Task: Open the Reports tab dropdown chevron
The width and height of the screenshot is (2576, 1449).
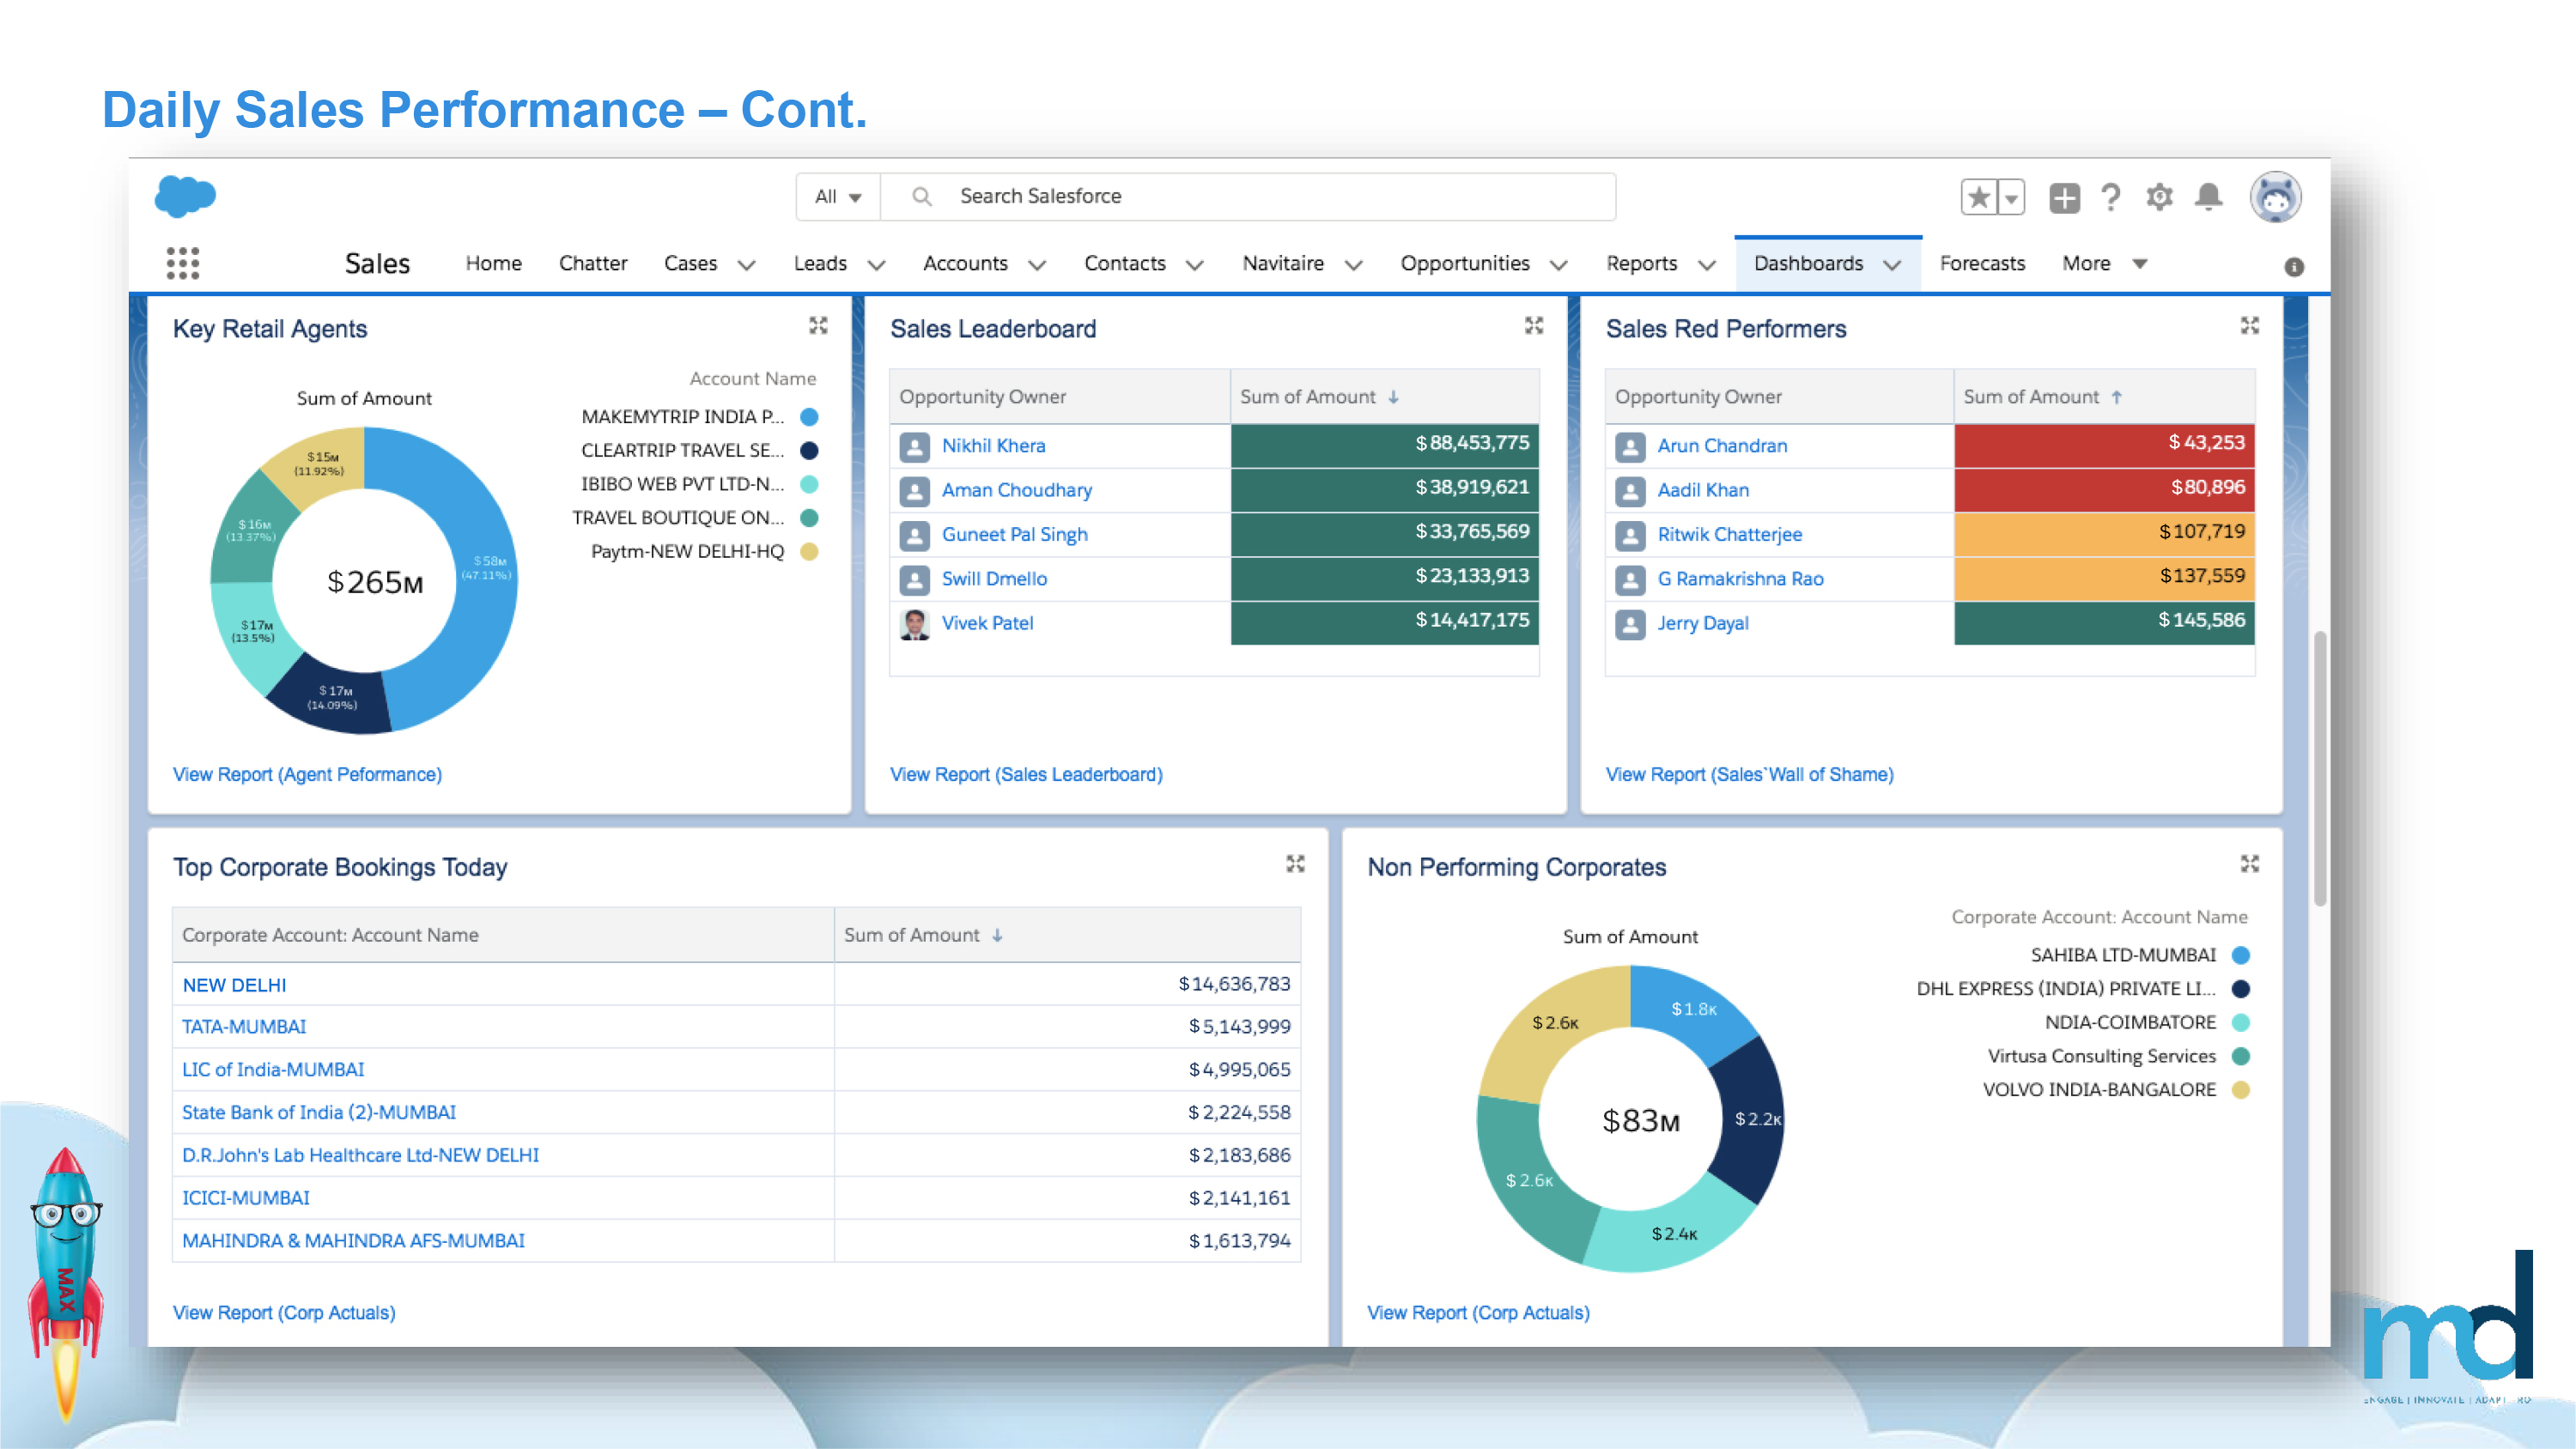Action: 1707,265
